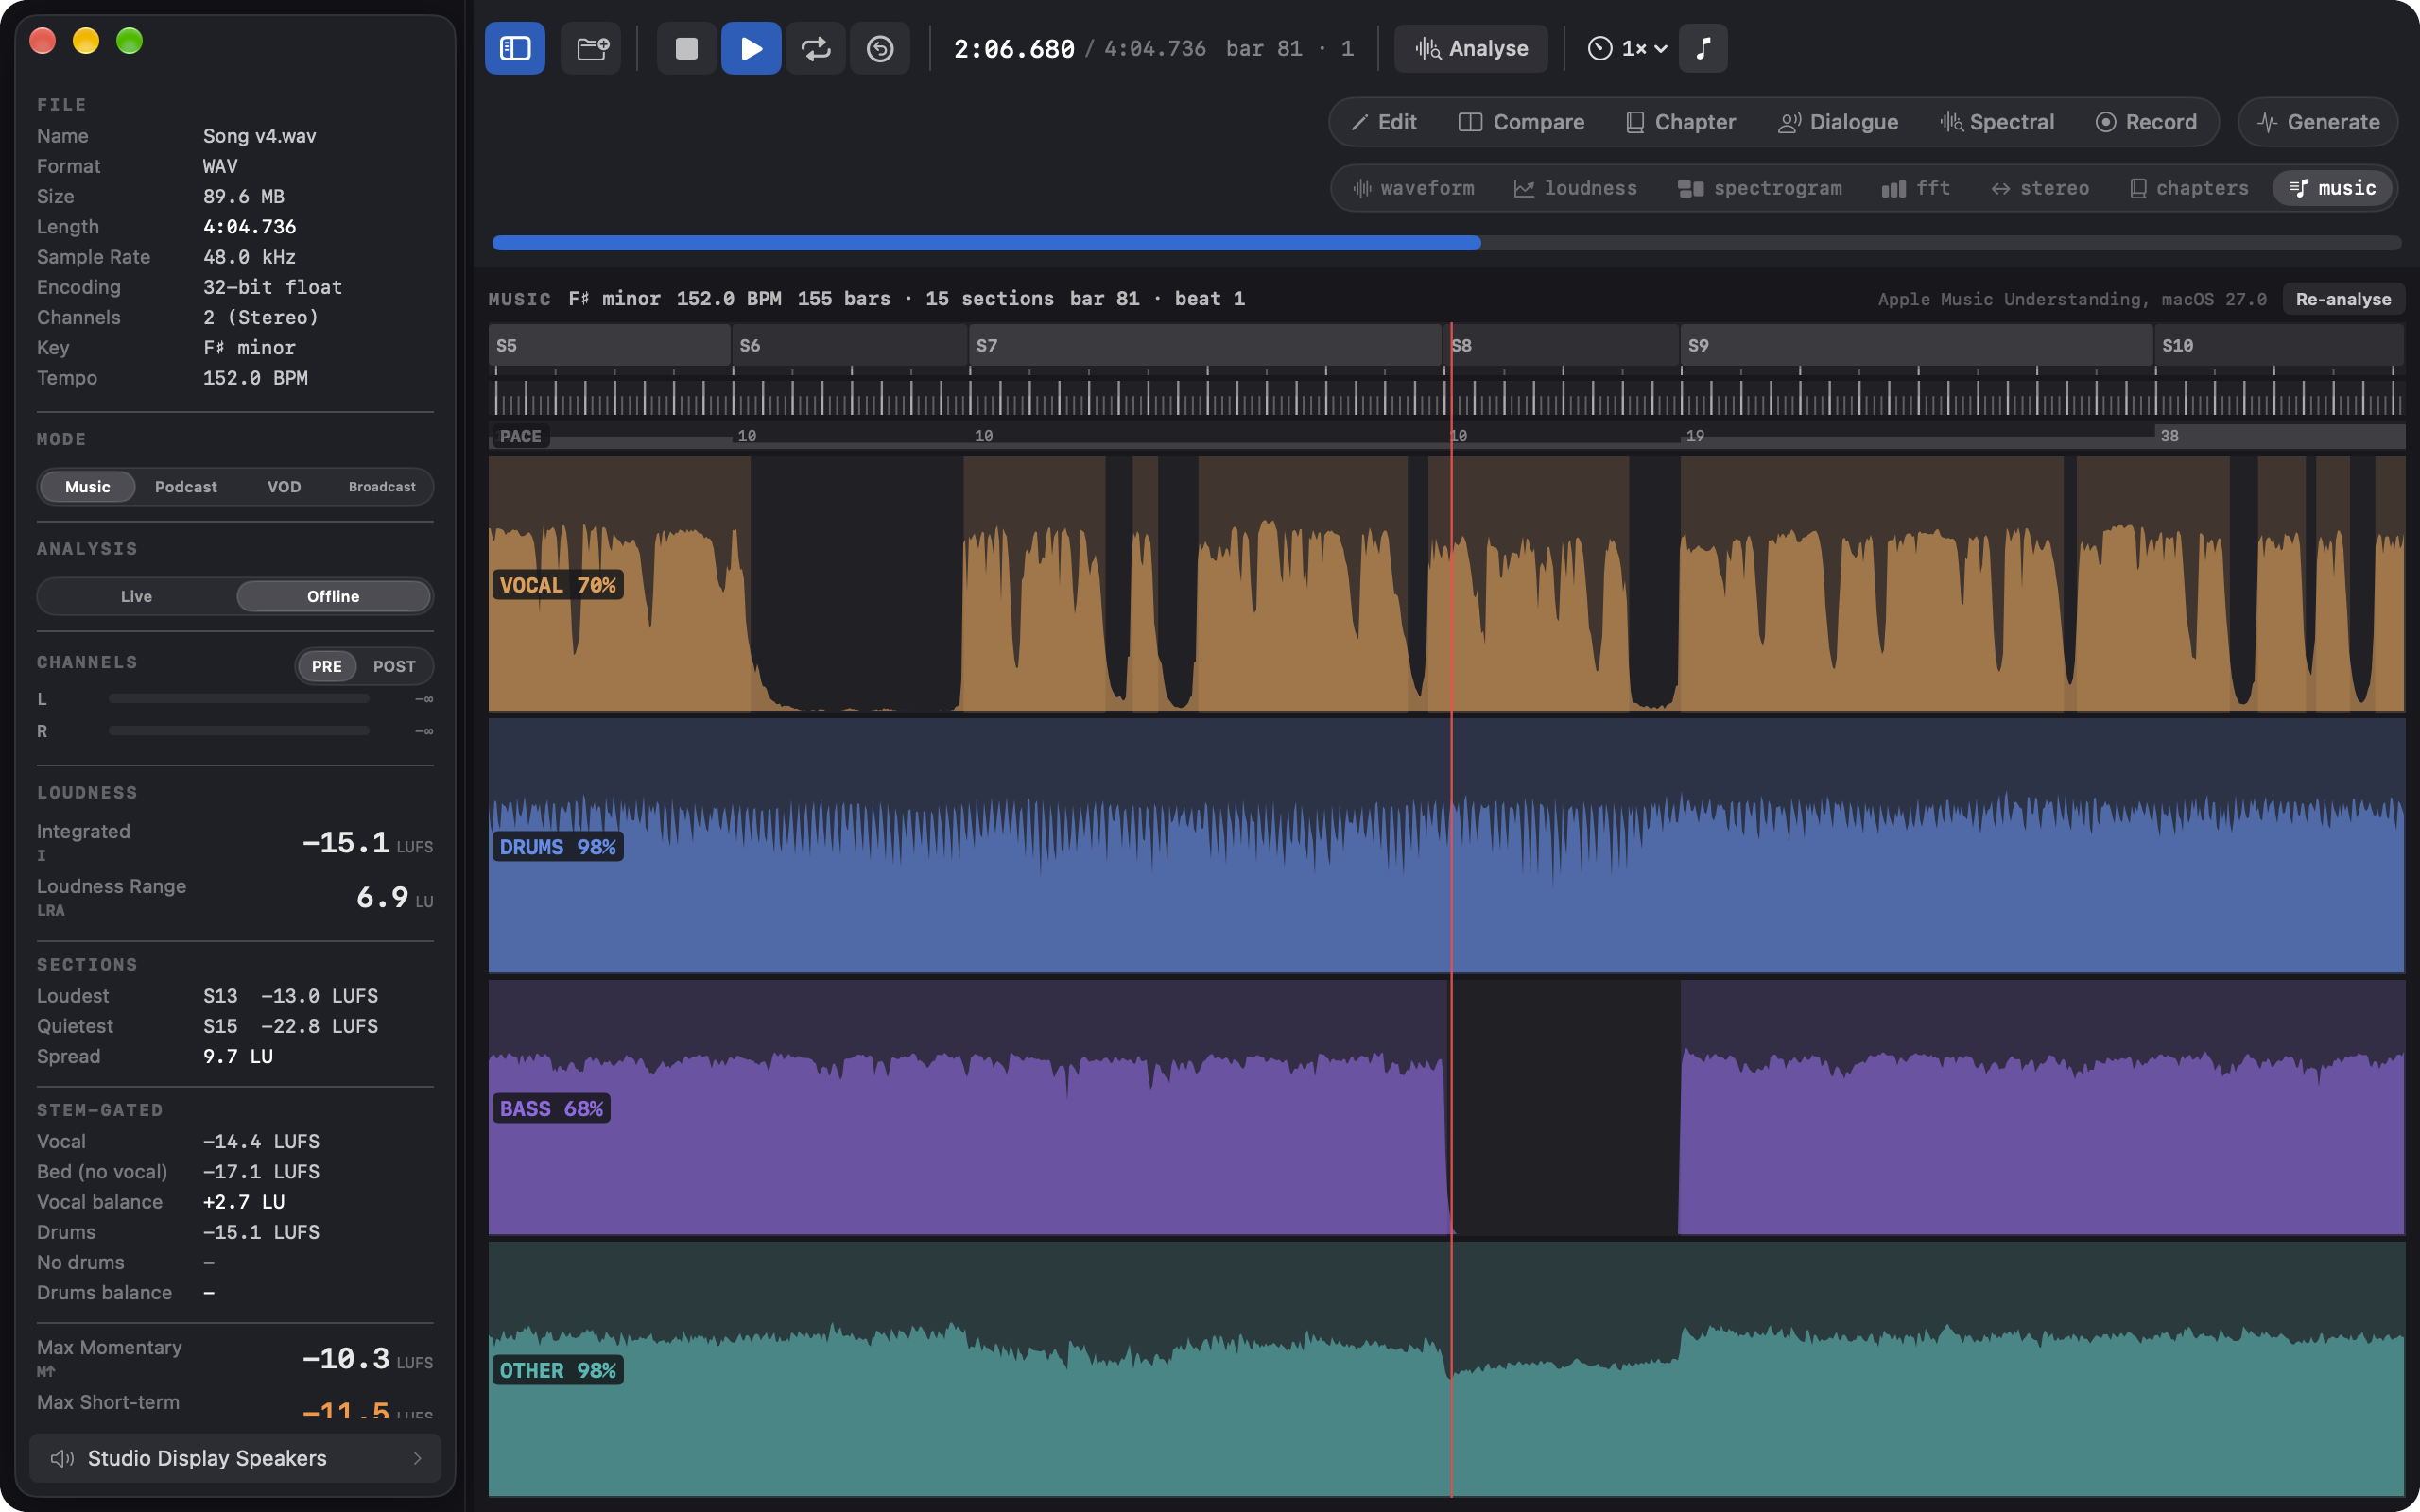This screenshot has width=2420, height=1512.
Task: Show the stereo view
Action: click(x=2040, y=188)
